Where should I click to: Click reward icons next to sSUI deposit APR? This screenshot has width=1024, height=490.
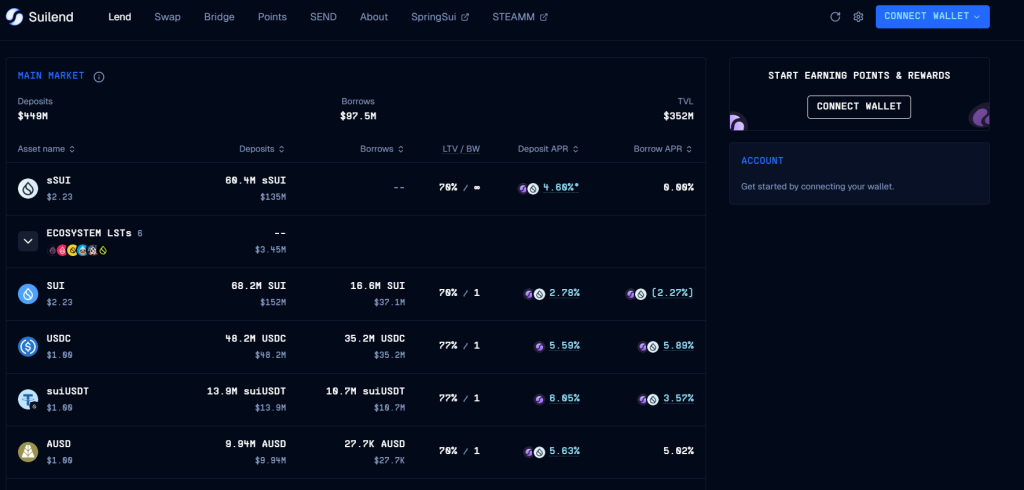coord(528,189)
